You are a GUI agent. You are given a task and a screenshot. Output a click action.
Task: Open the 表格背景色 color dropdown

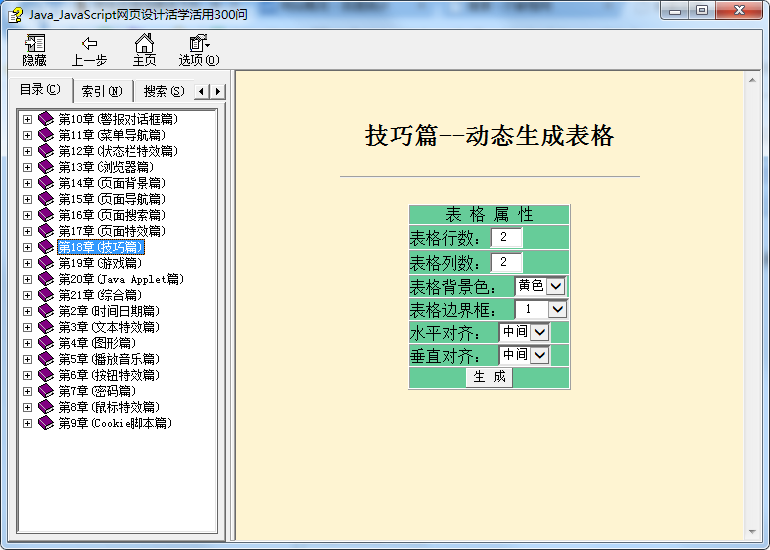[x=556, y=286]
